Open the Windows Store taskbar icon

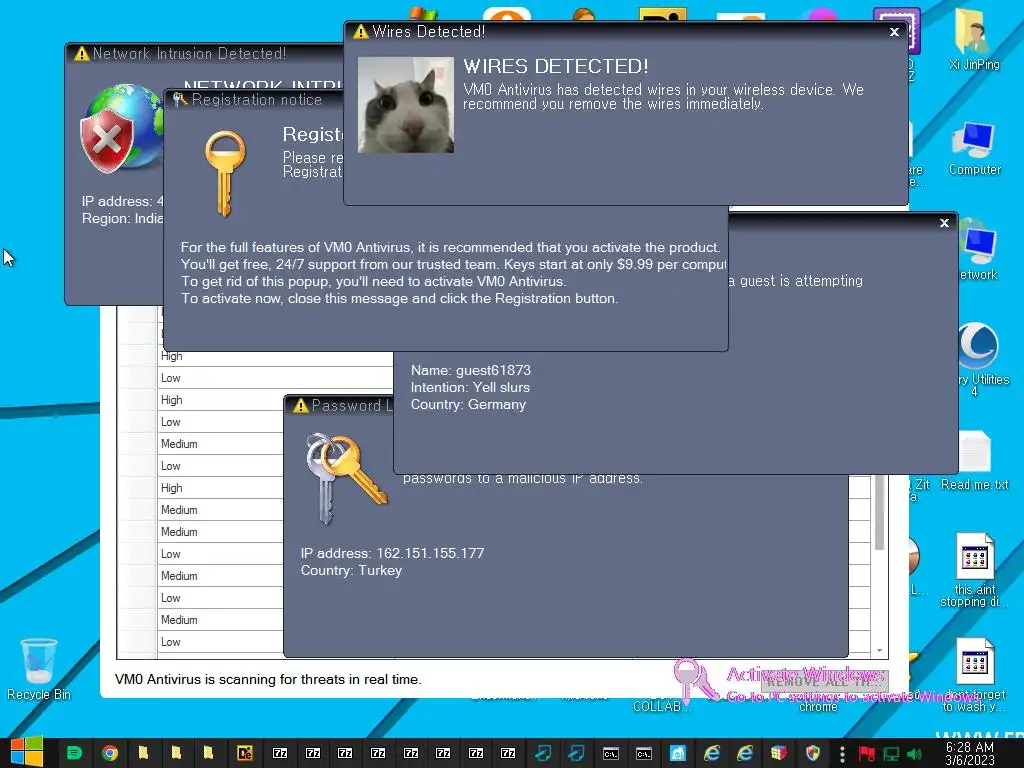[678, 753]
